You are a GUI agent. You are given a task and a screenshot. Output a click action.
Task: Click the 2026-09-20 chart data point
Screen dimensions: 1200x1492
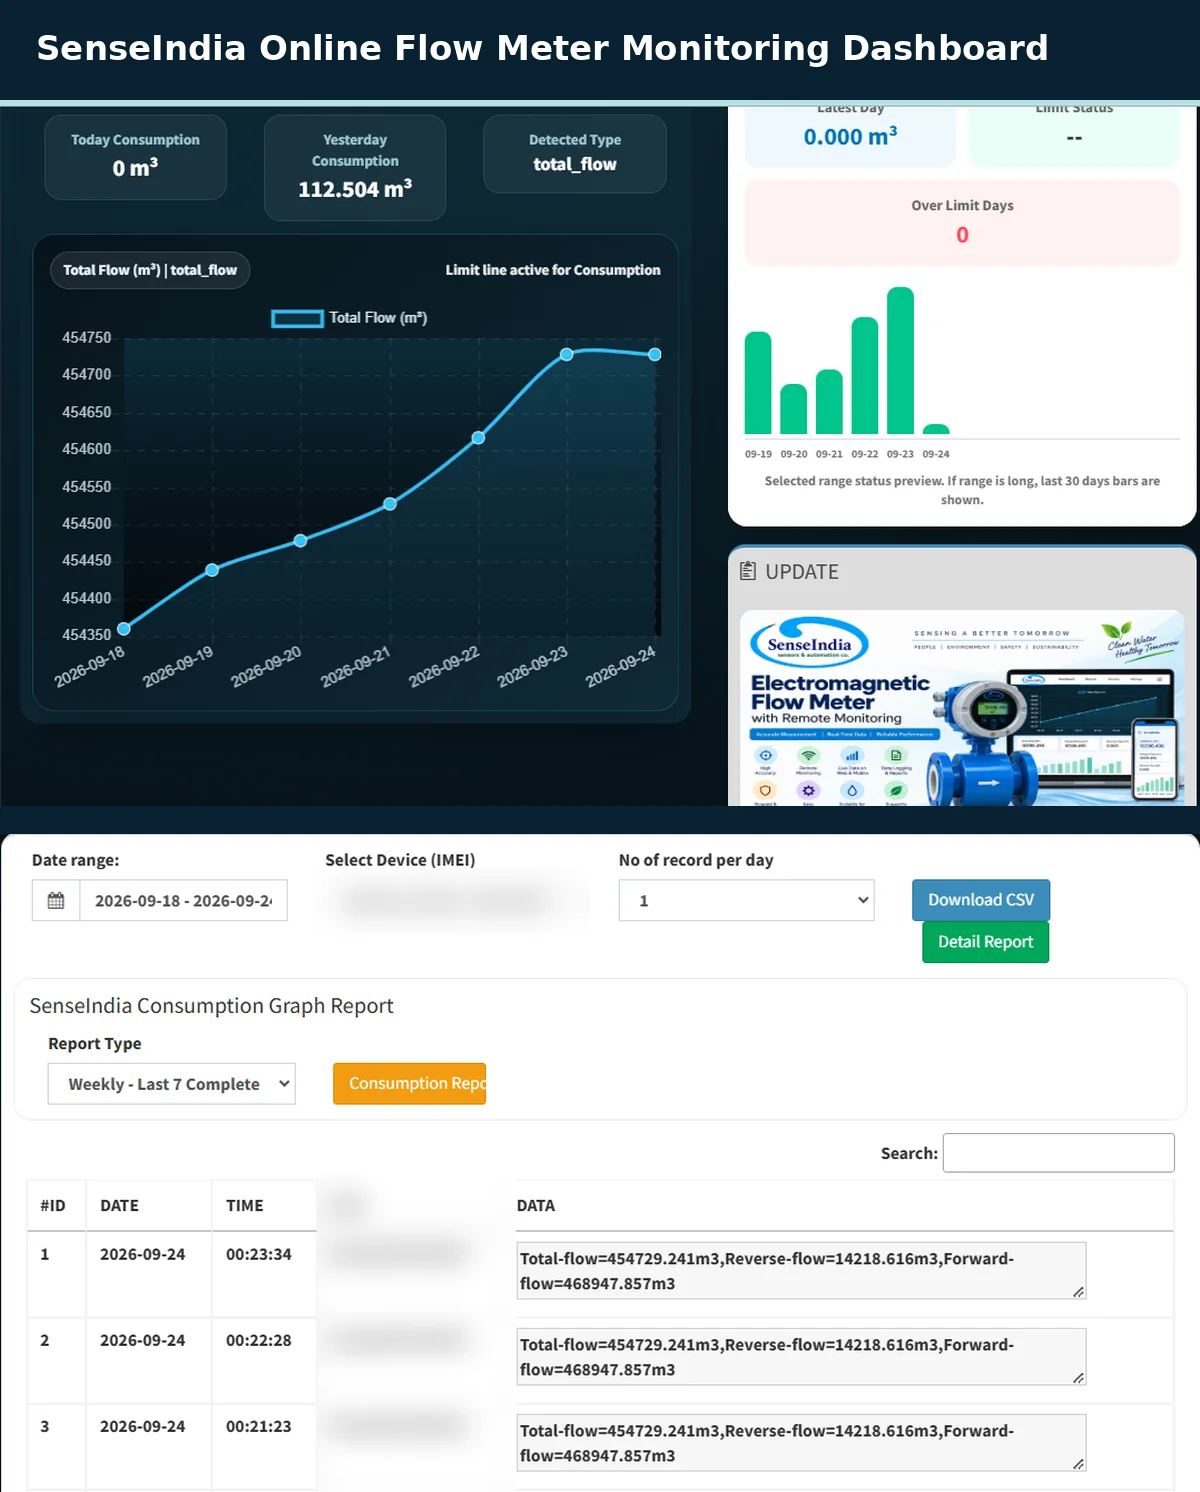(301, 540)
